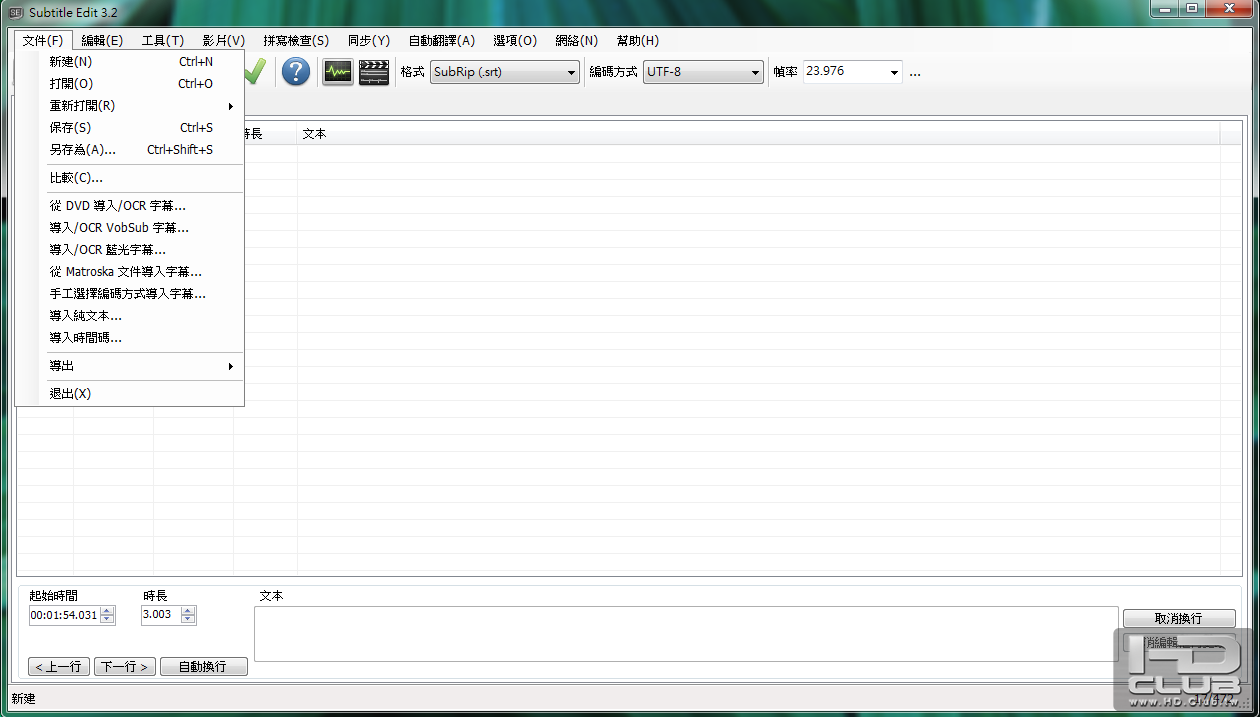Select 導入純文本... menu entry
Image resolution: width=1260 pixels, height=717 pixels.
130,316
